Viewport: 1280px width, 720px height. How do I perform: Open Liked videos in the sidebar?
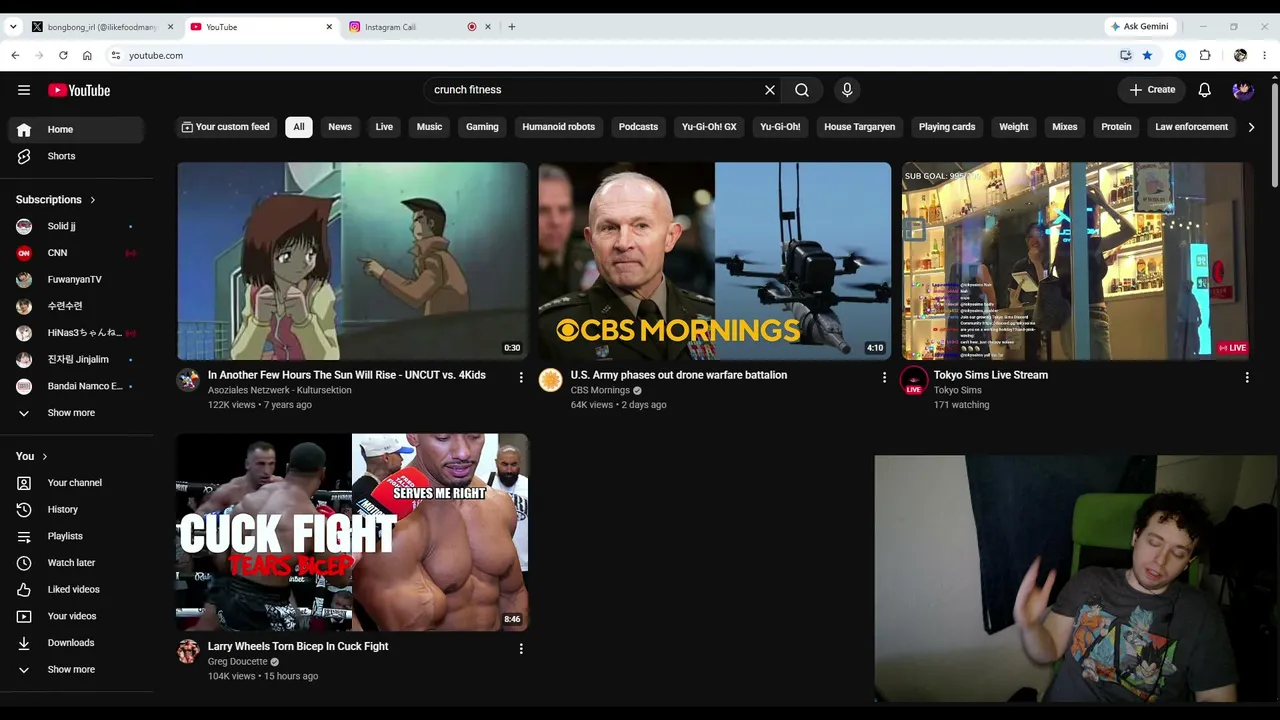pyautogui.click(x=76, y=590)
